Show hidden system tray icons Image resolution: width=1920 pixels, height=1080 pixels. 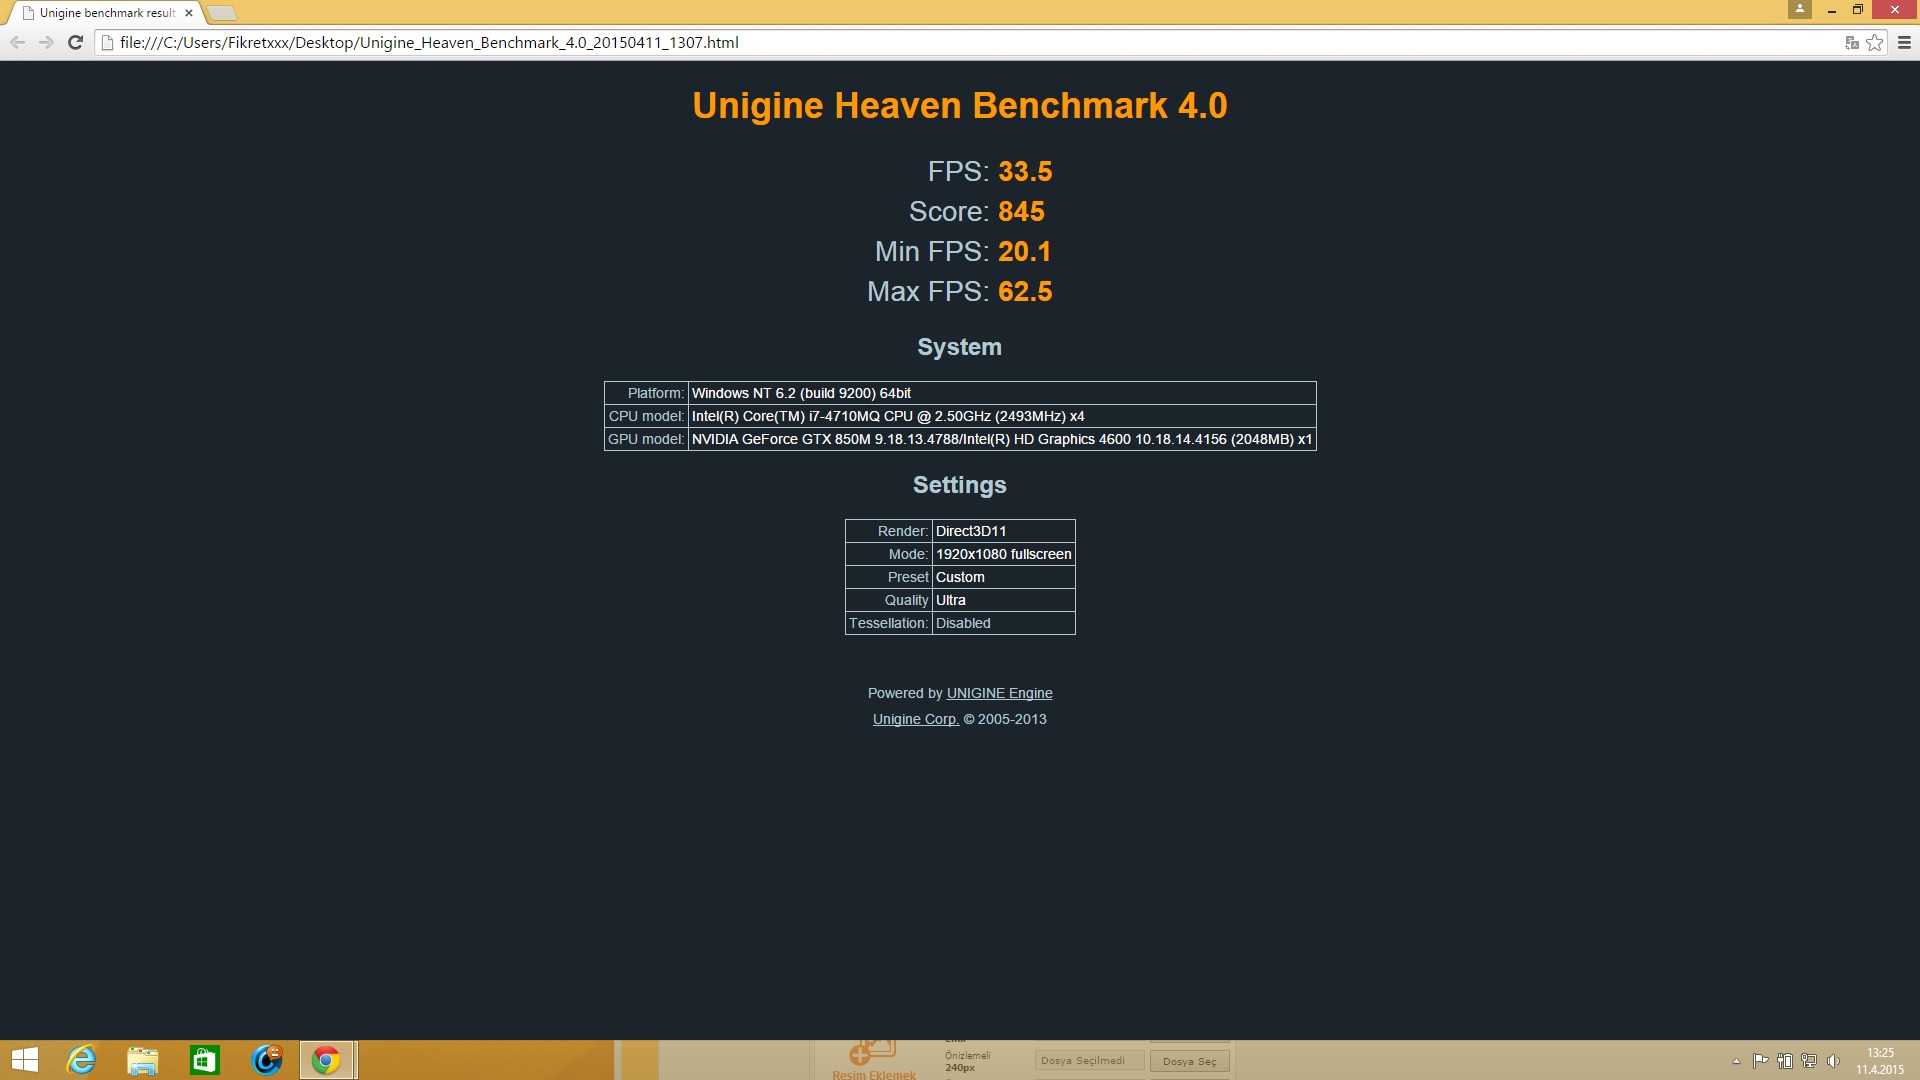pos(1736,1061)
